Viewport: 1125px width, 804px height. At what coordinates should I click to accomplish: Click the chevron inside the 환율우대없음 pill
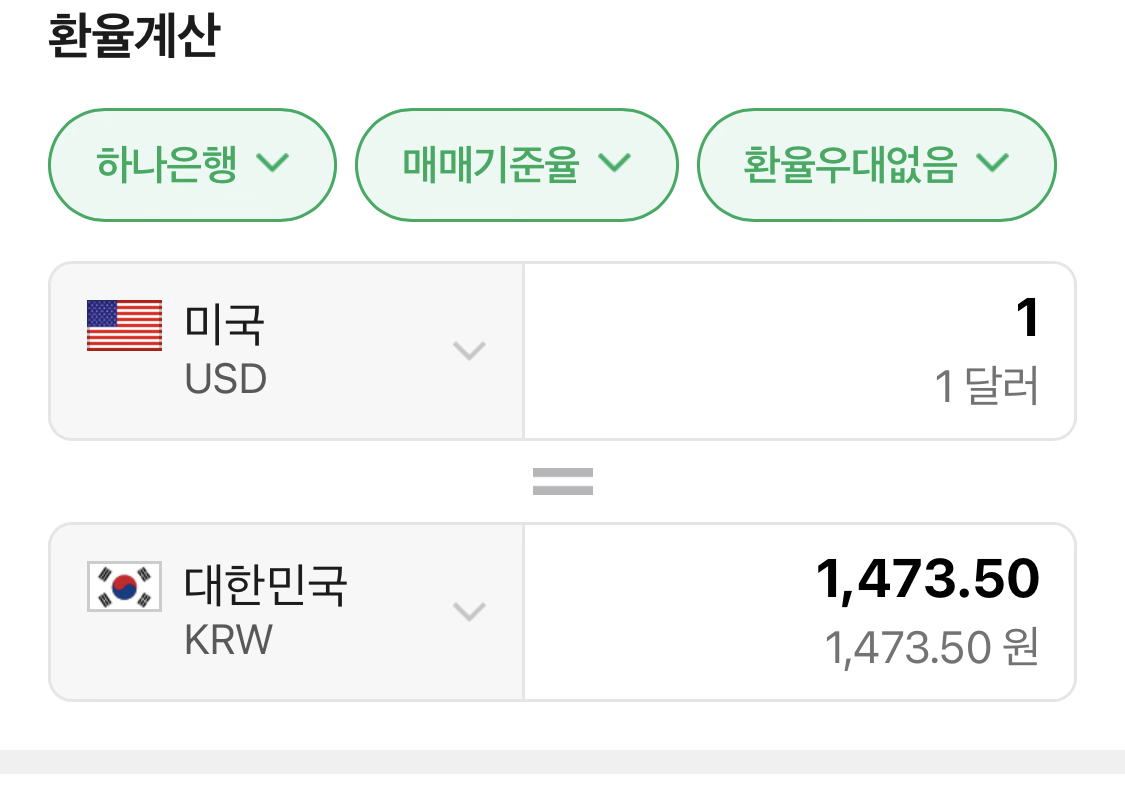pos(993,163)
